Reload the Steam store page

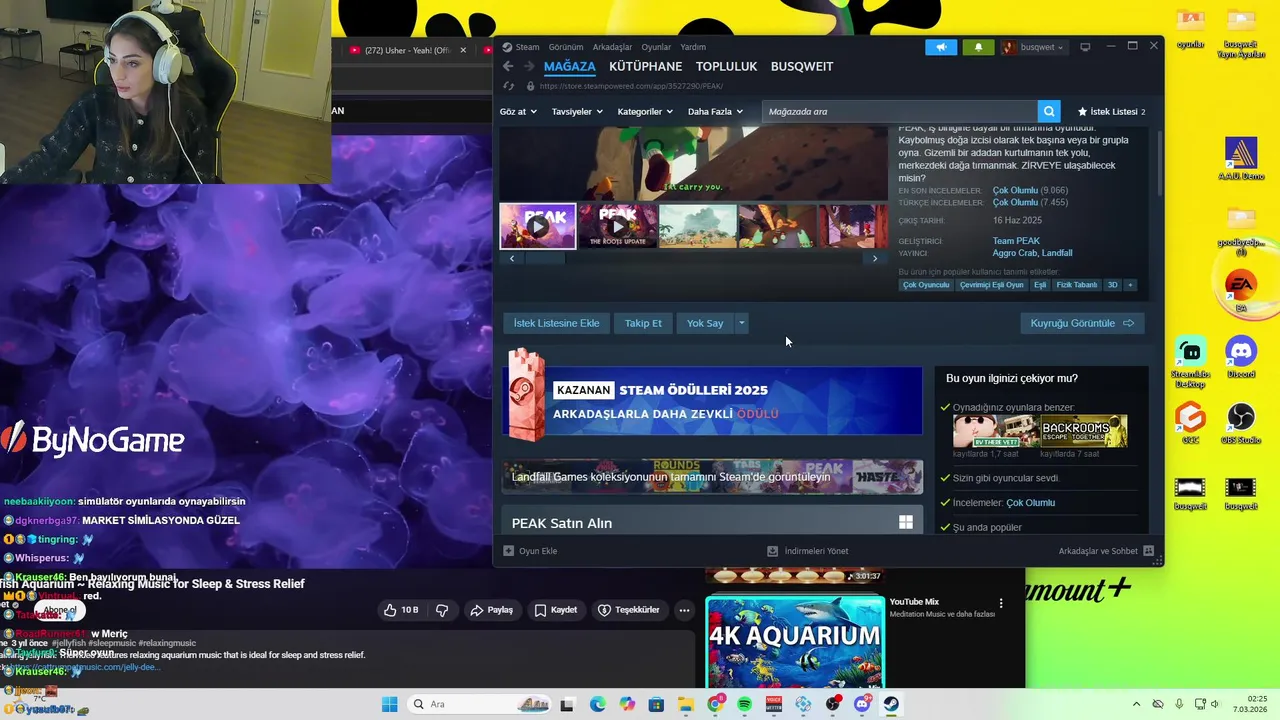(509, 86)
